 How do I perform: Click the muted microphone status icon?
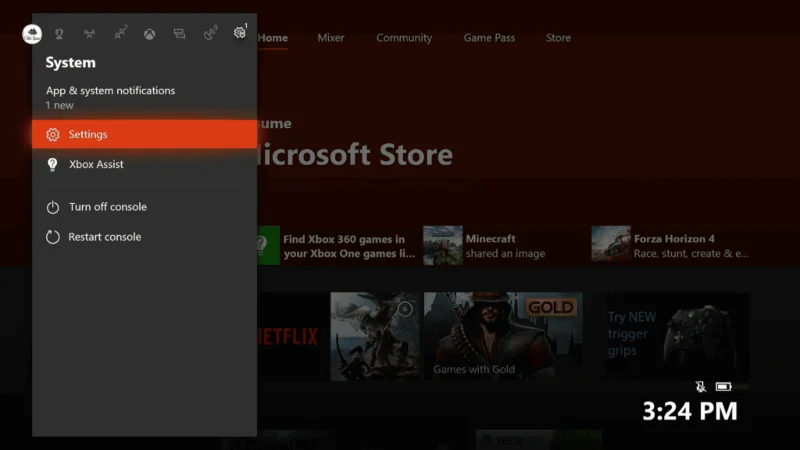[x=701, y=387]
